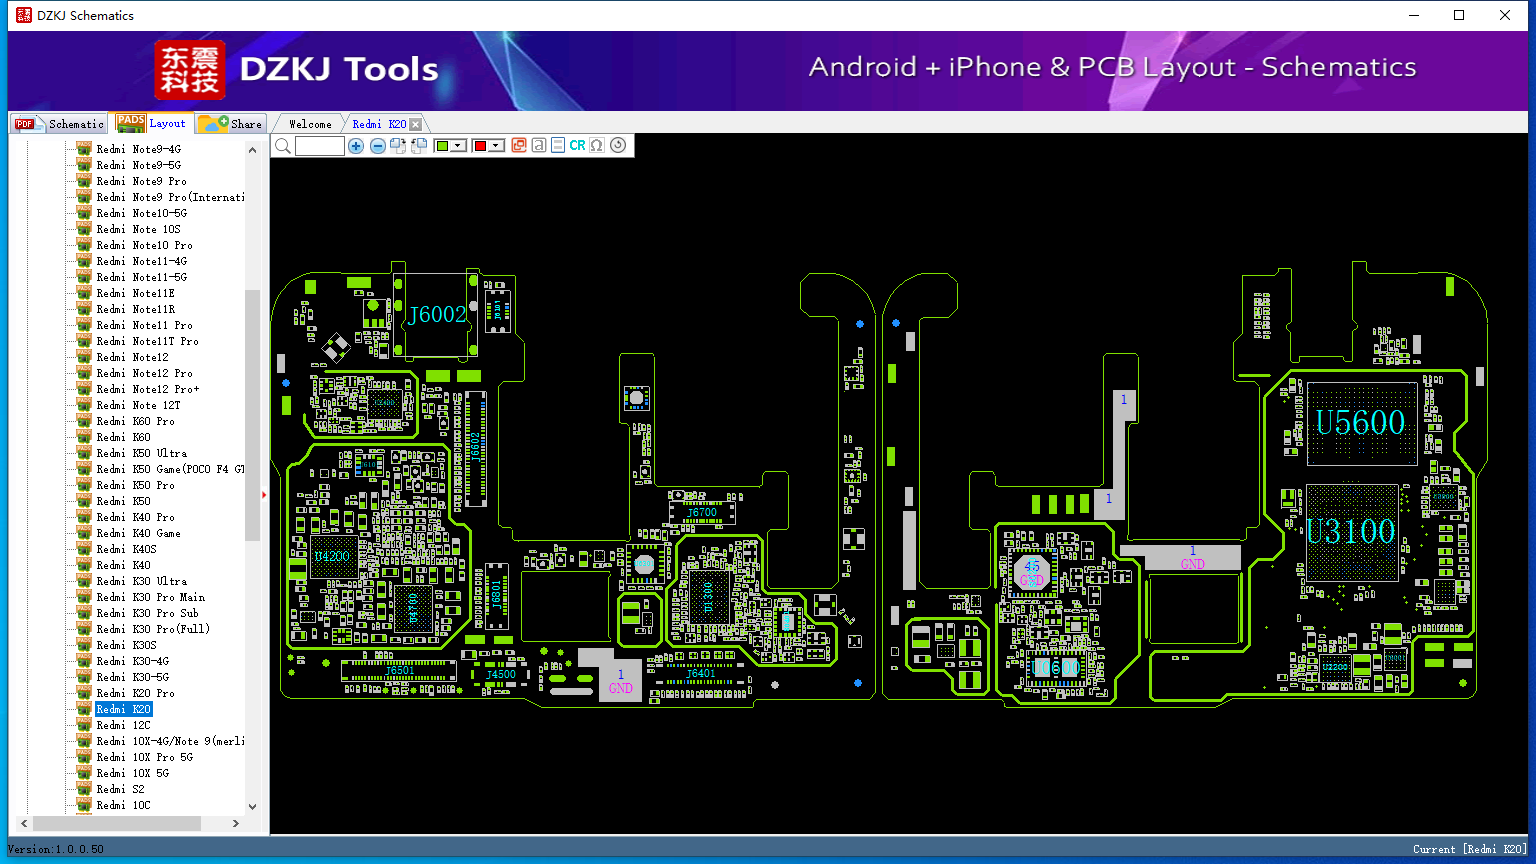
Task: Click the PADS icon beside Redmi Note12
Action: [x=84, y=357]
